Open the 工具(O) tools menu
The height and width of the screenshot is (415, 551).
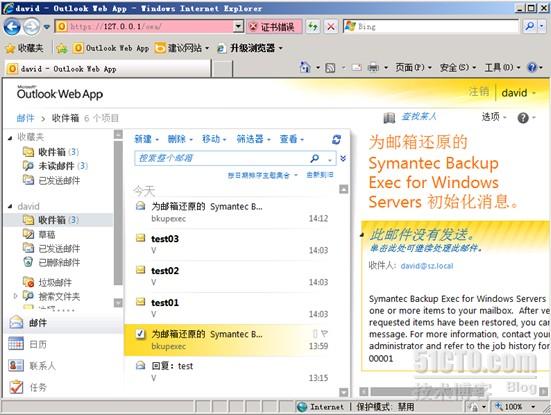point(503,67)
